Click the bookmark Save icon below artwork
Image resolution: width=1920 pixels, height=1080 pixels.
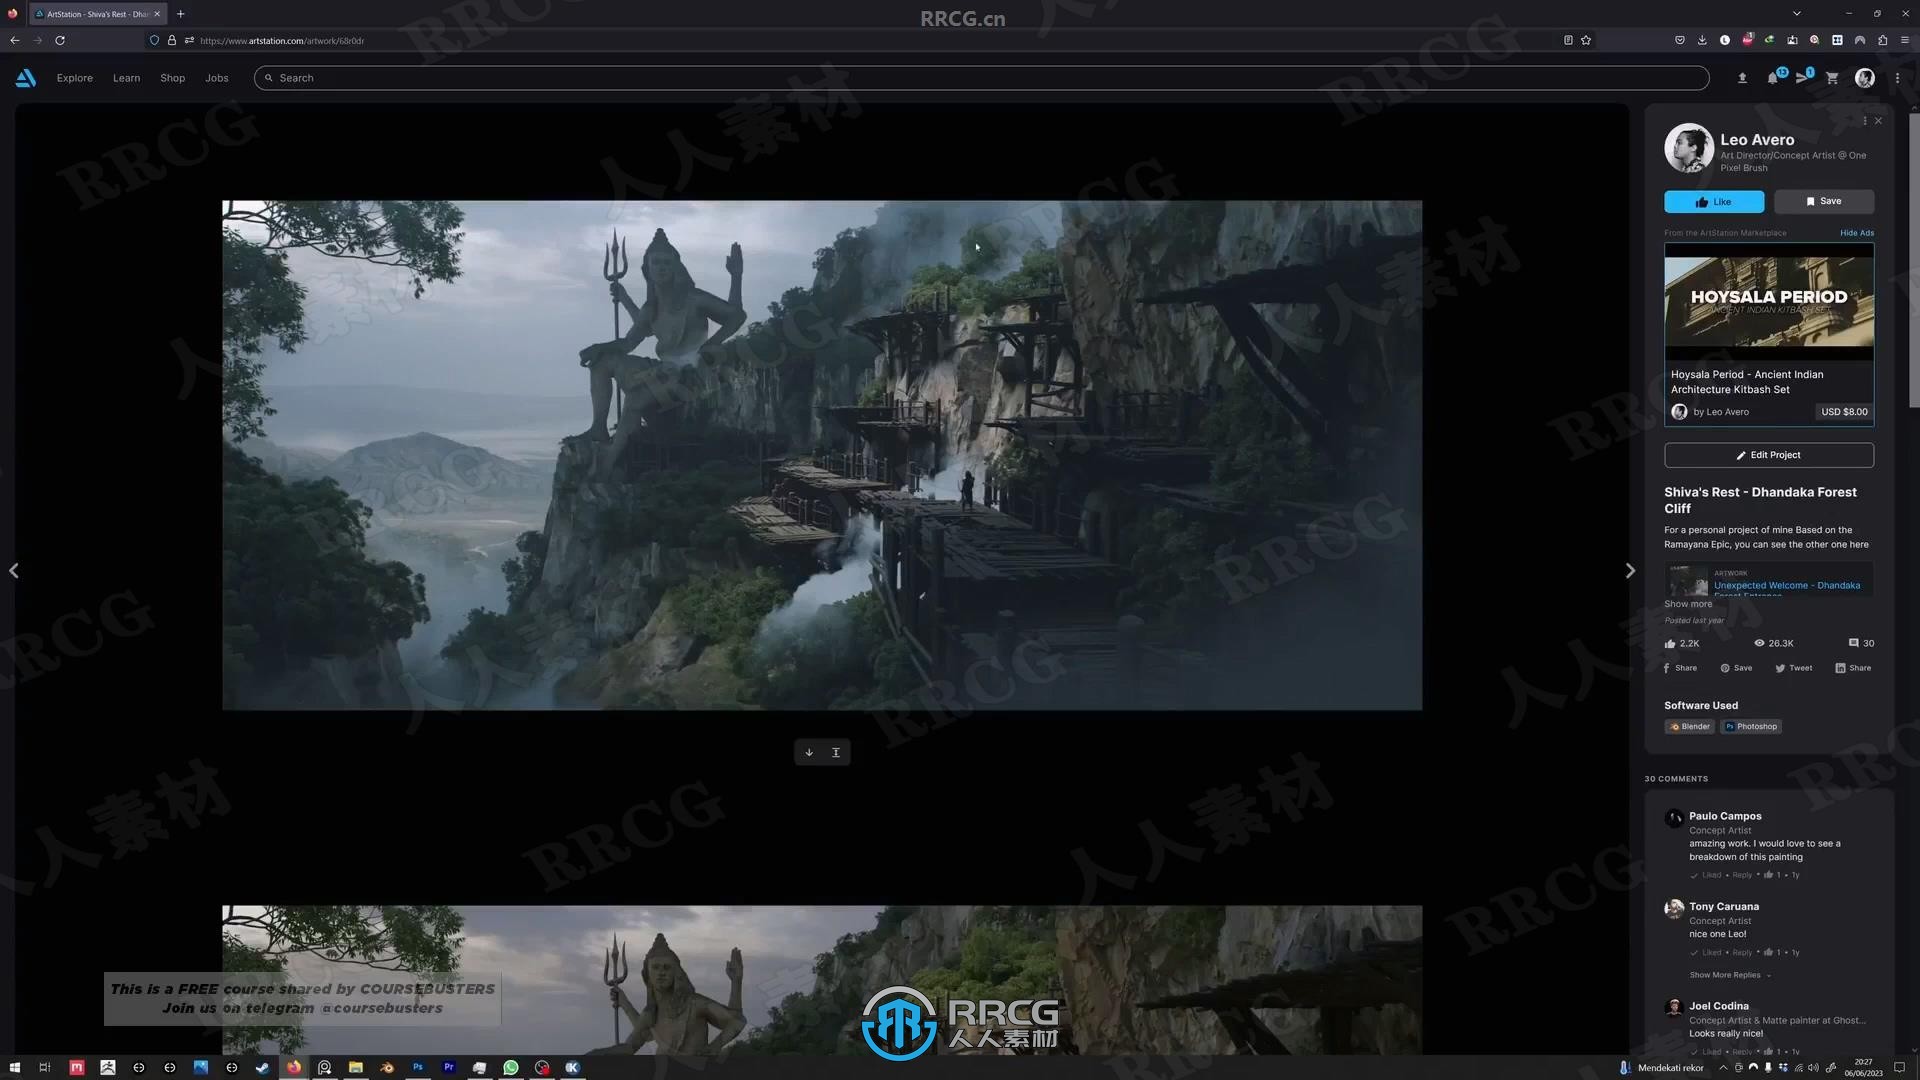point(1825,200)
